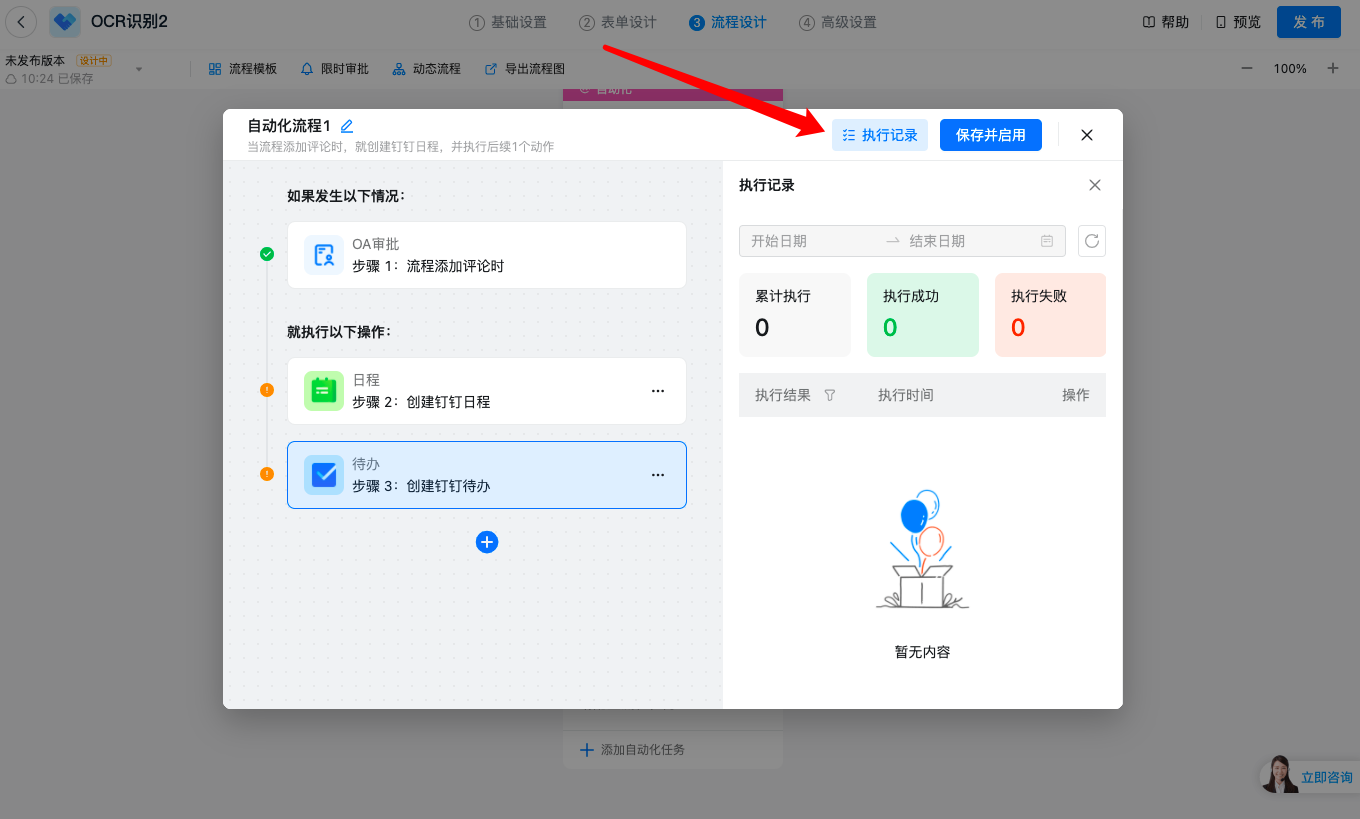Click the filter icon beside 执行结果
Screen dimensions: 1360x819
(x=829, y=395)
